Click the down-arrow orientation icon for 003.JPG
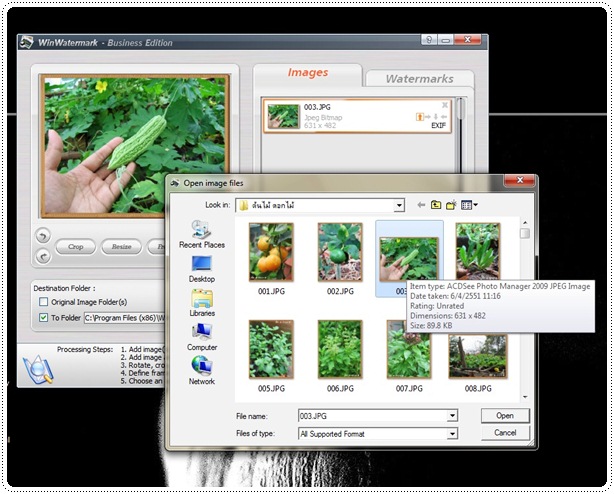 tap(436, 117)
